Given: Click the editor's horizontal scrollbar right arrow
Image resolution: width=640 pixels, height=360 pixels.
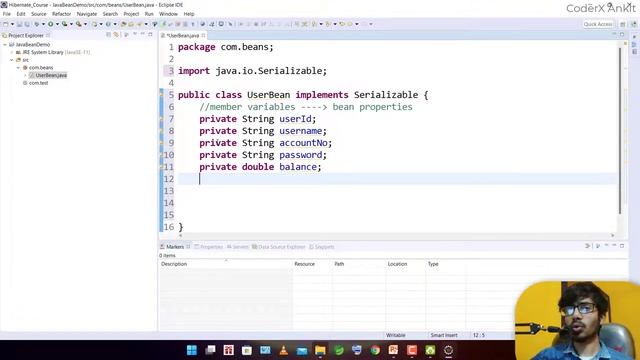Looking at the screenshot, I should tap(612, 236).
